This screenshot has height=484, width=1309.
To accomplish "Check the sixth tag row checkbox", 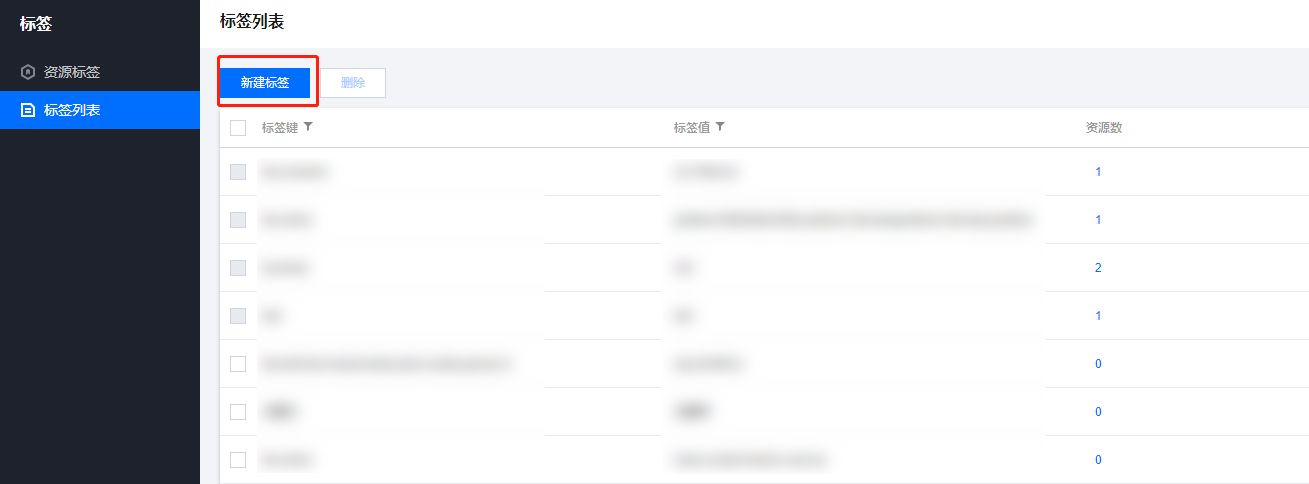I will pos(238,412).
